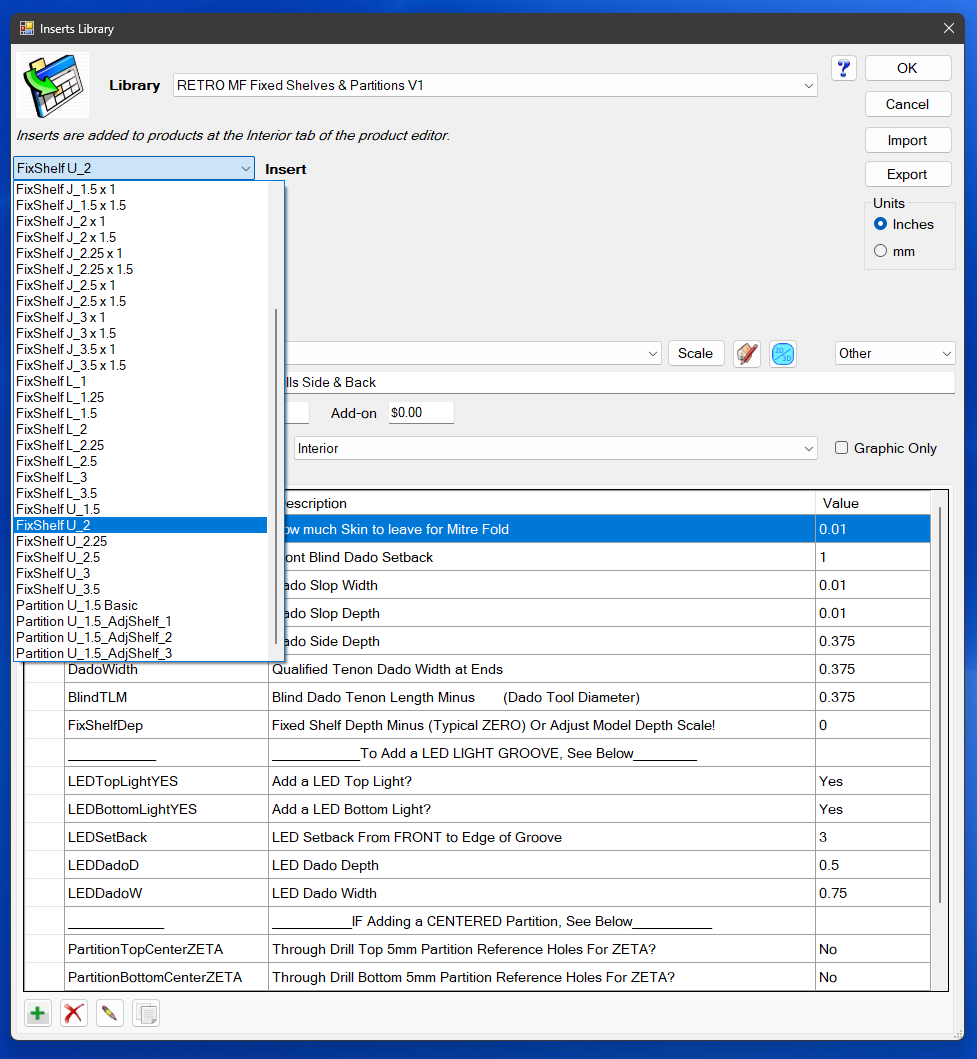
Task: Open the SketchUp model editor icon
Action: (x=747, y=354)
